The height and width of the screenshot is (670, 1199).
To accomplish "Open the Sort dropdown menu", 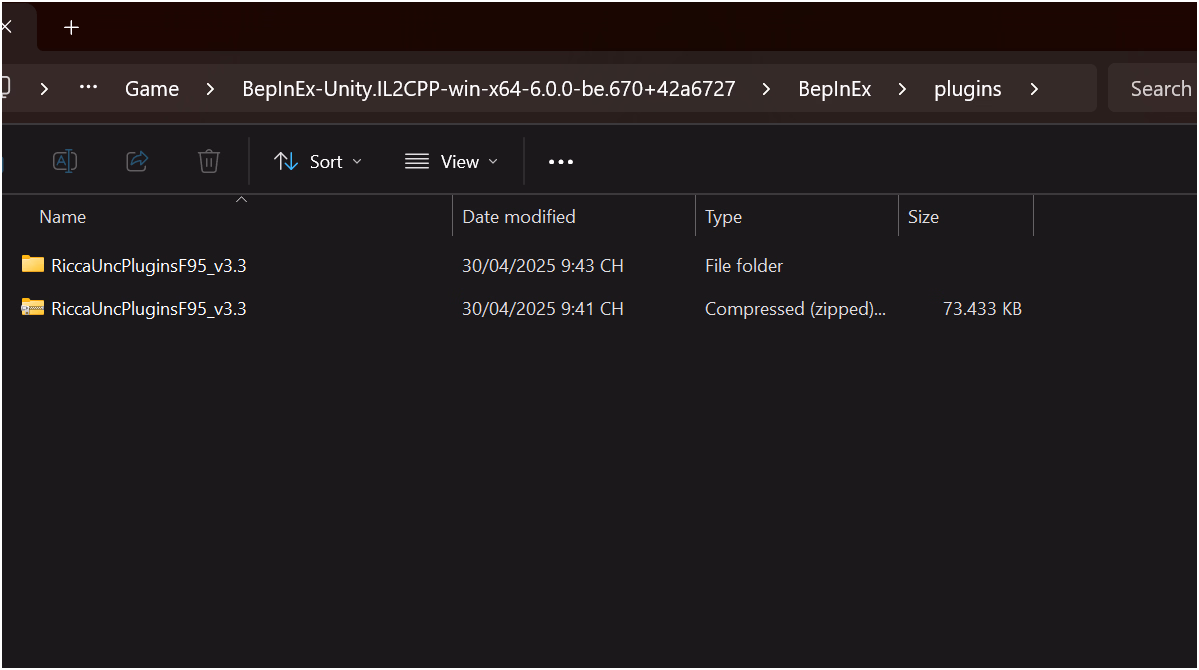I will tap(318, 162).
